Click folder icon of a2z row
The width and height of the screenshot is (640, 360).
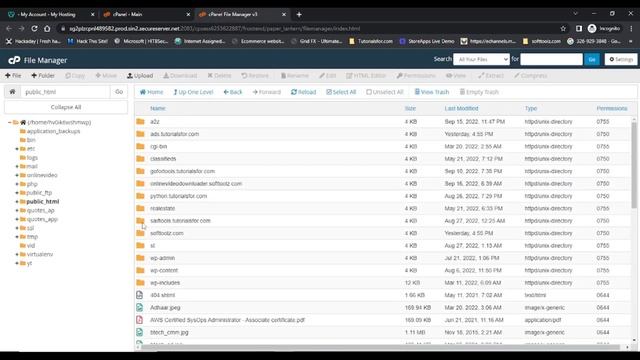point(140,122)
